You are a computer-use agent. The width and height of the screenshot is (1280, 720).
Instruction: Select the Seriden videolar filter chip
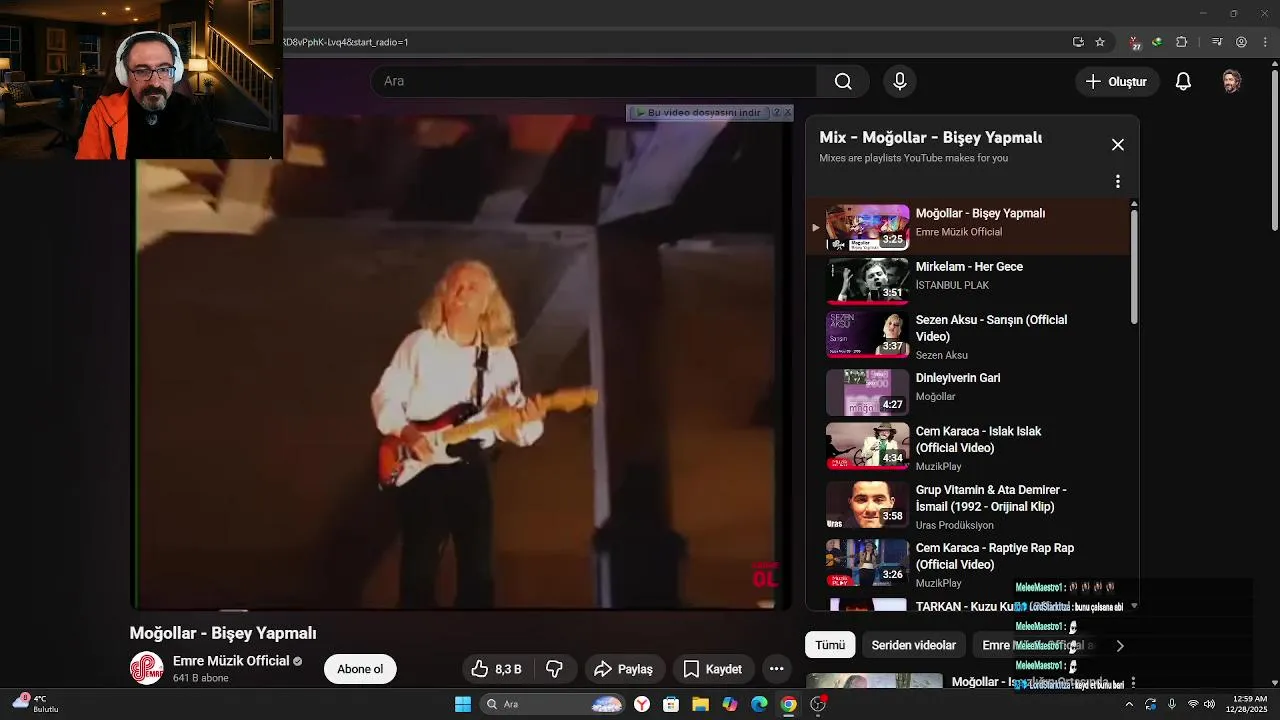pos(913,645)
